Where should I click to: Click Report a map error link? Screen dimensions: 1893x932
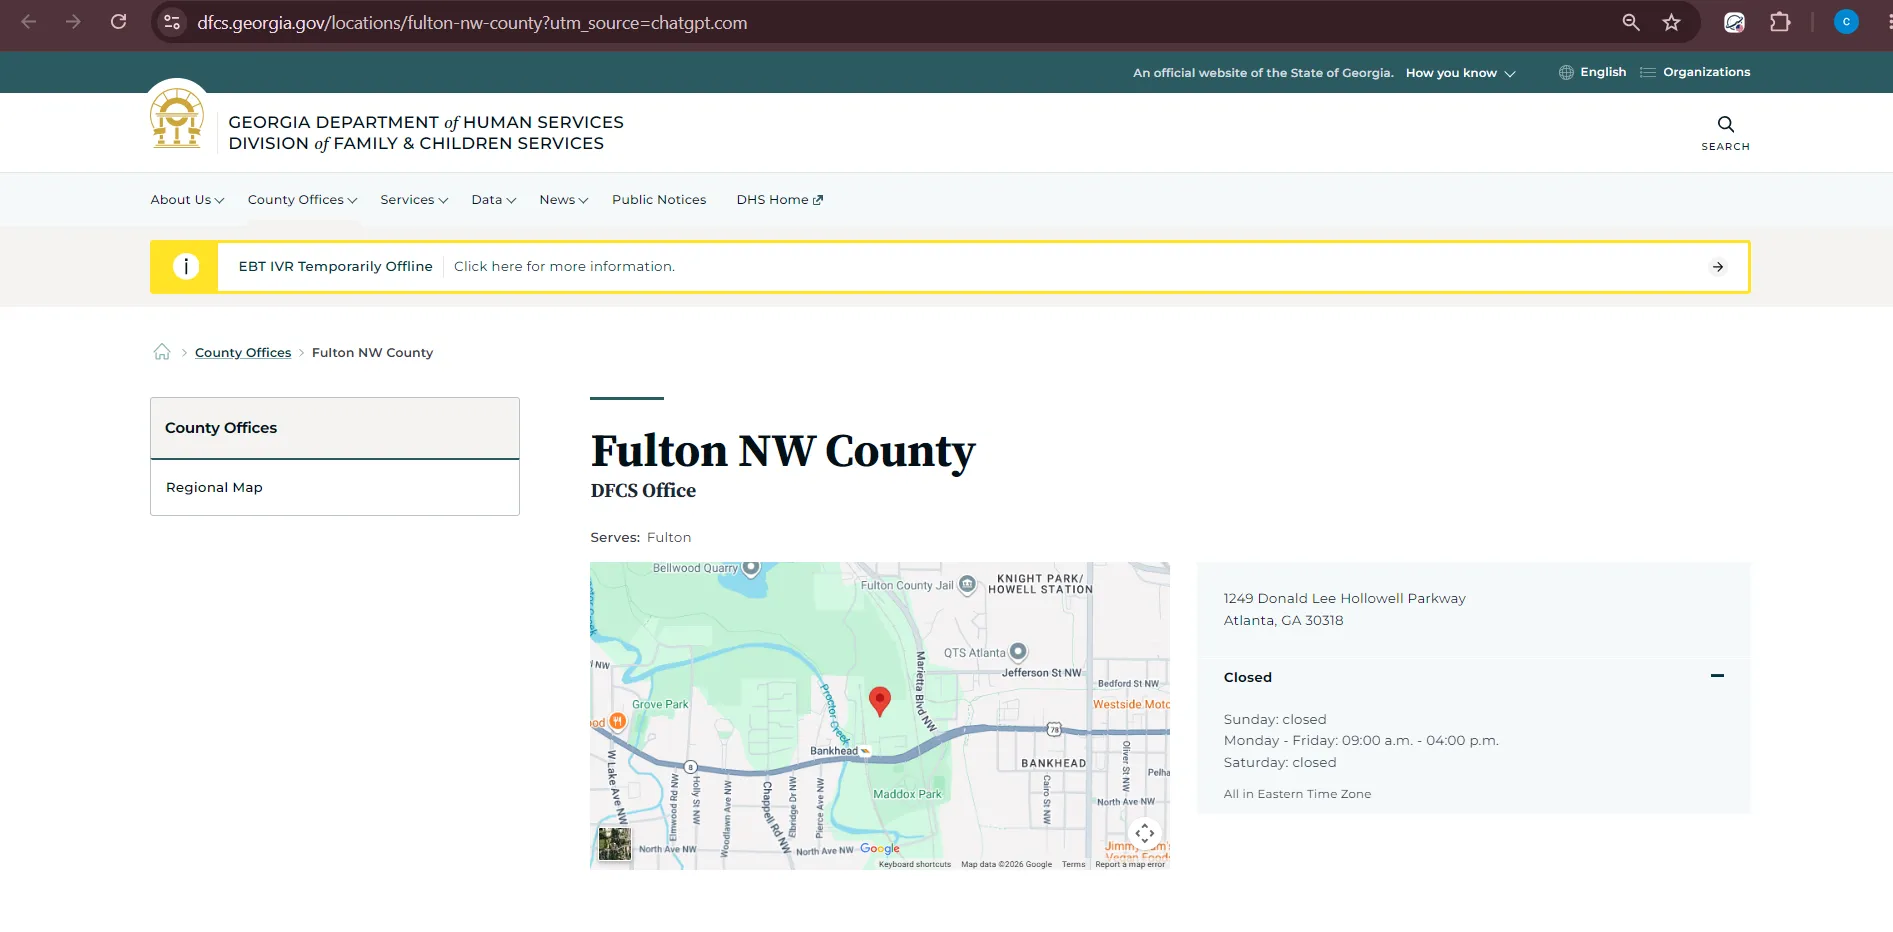[1130, 864]
